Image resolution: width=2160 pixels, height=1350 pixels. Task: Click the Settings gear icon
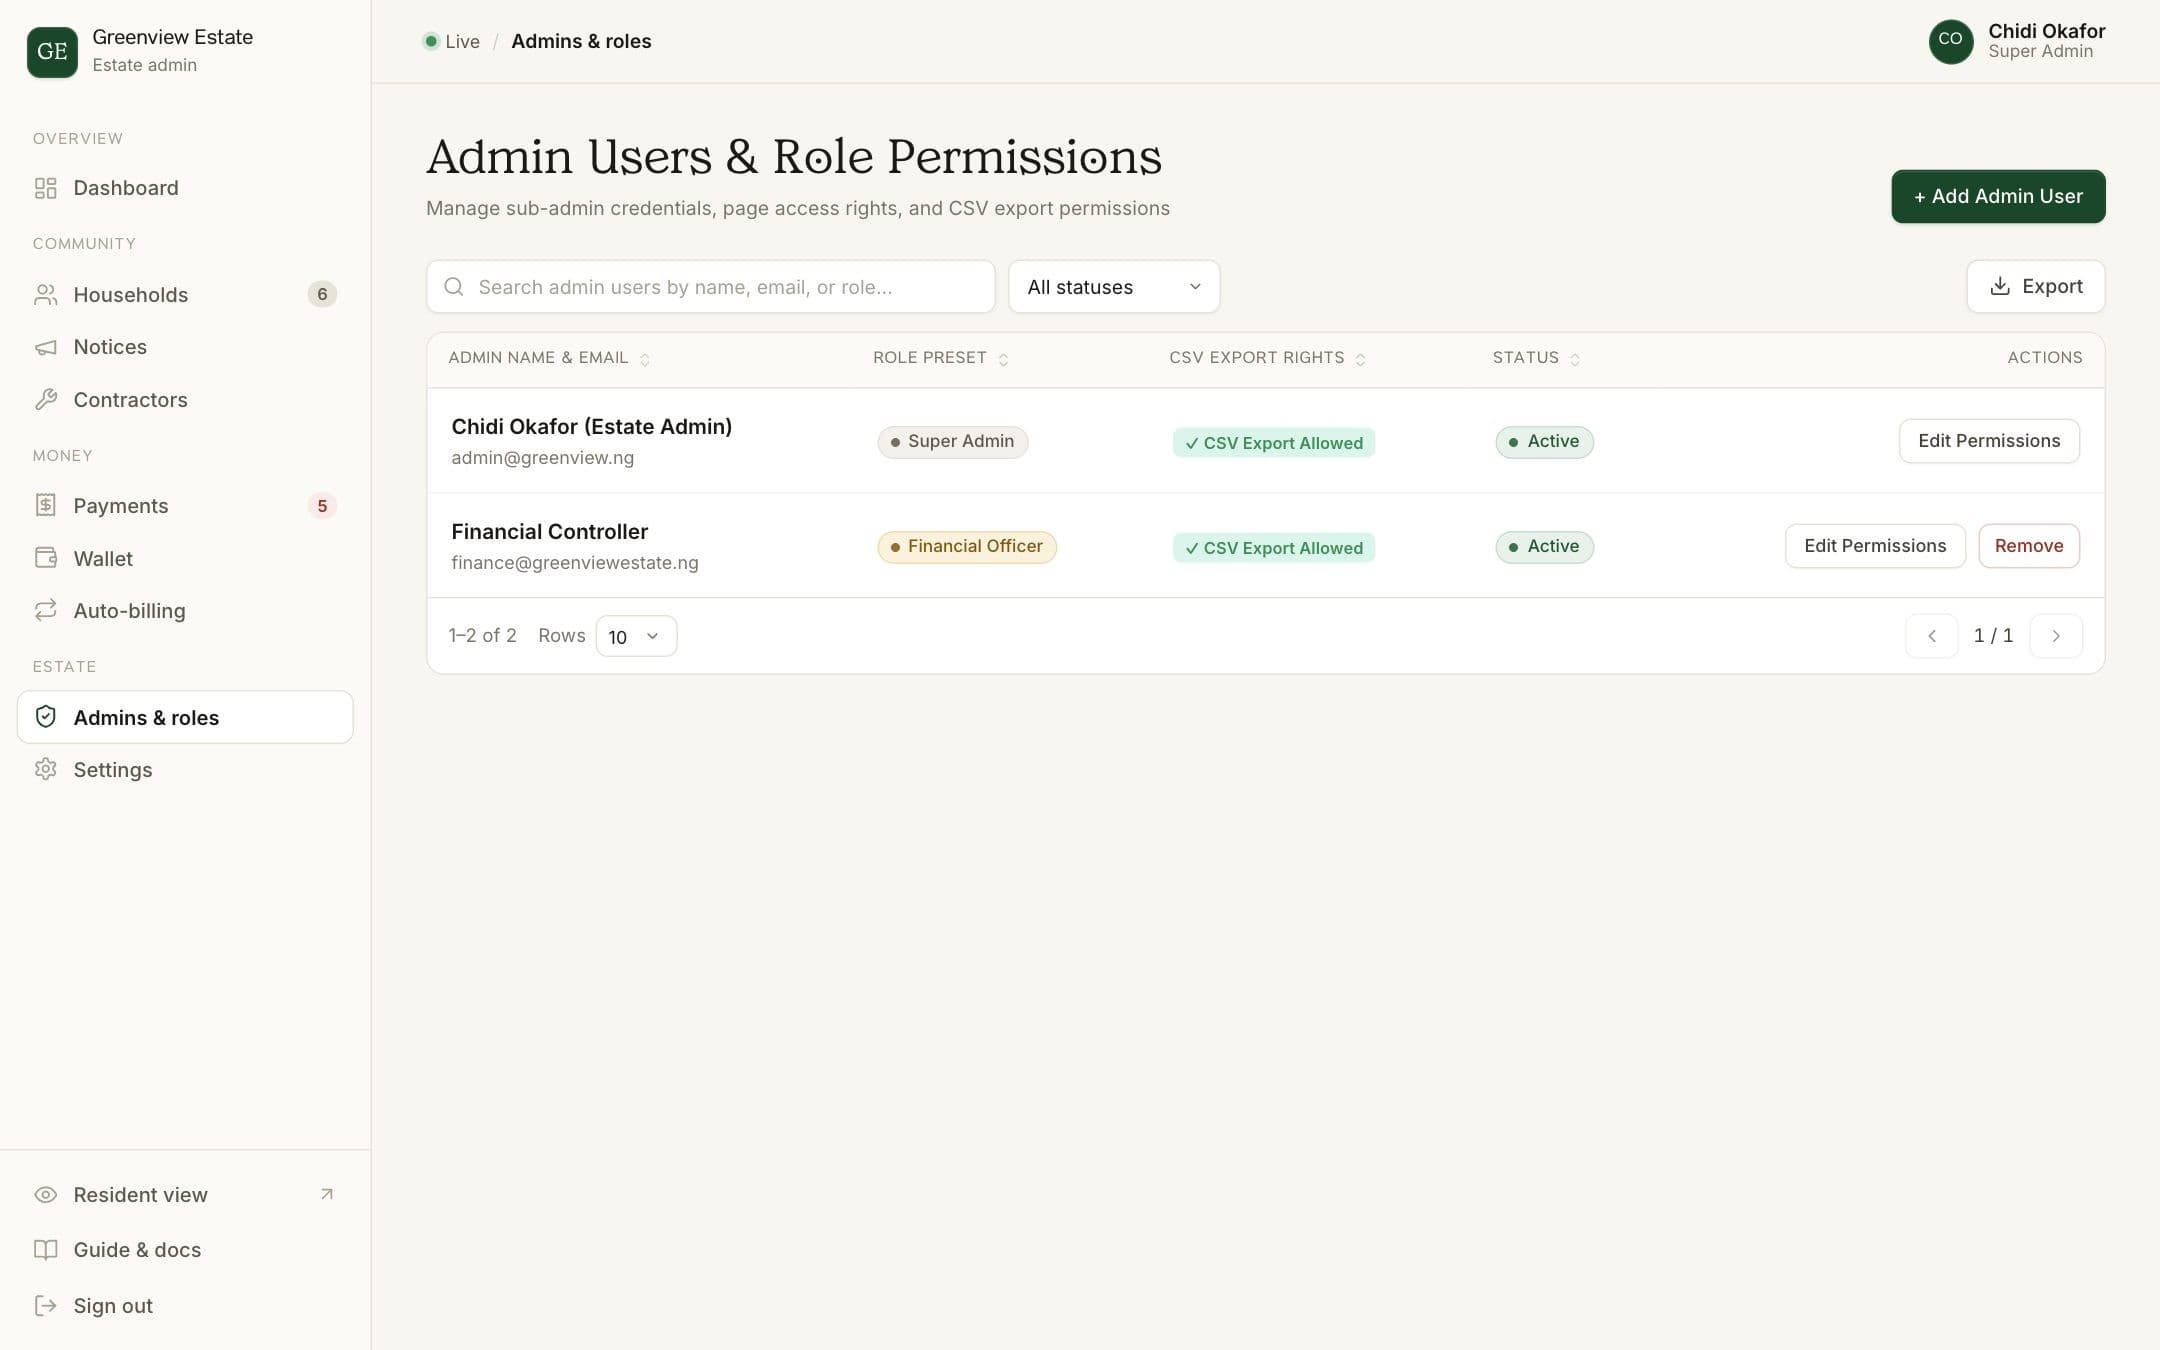pos(46,769)
